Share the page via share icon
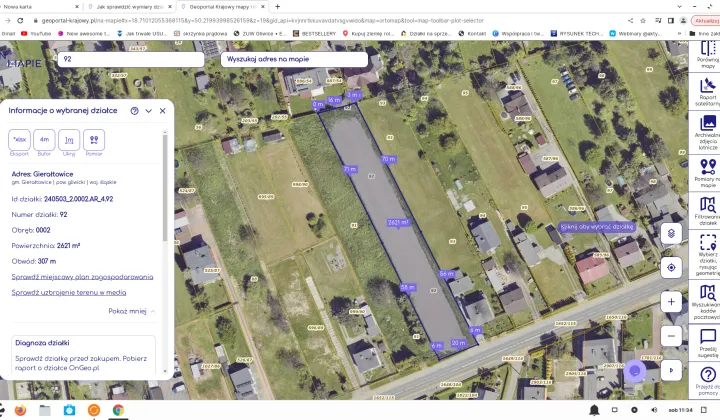Viewport: 720px width, 420px height. tap(630, 21)
